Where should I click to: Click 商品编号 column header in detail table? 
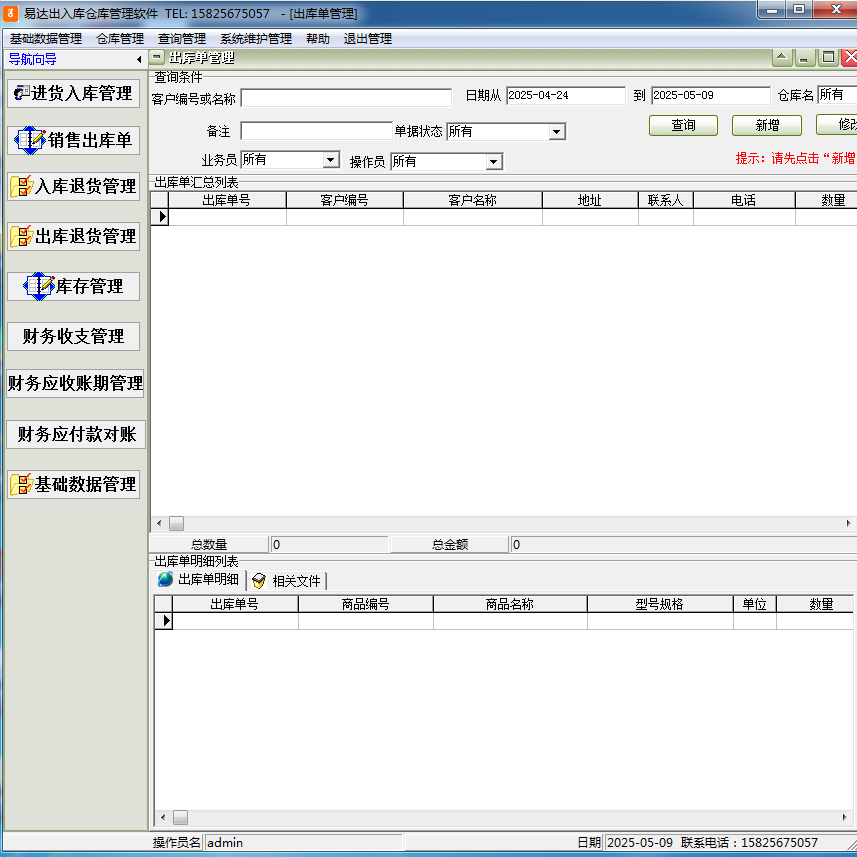(365, 604)
